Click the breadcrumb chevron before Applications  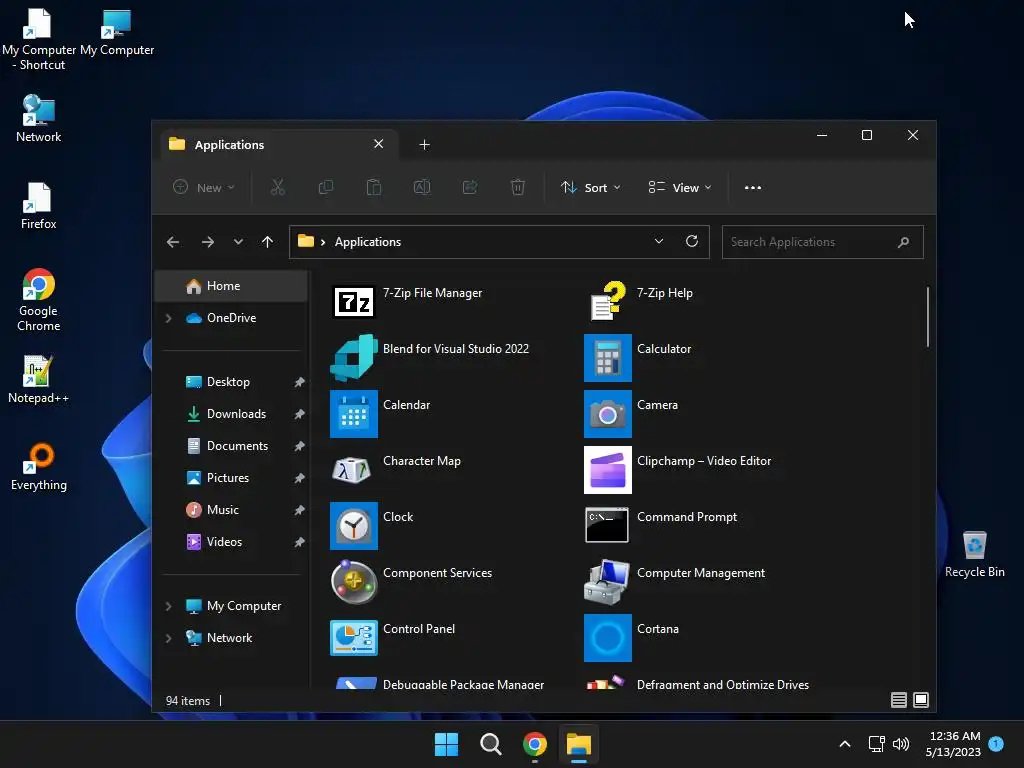[x=323, y=242]
